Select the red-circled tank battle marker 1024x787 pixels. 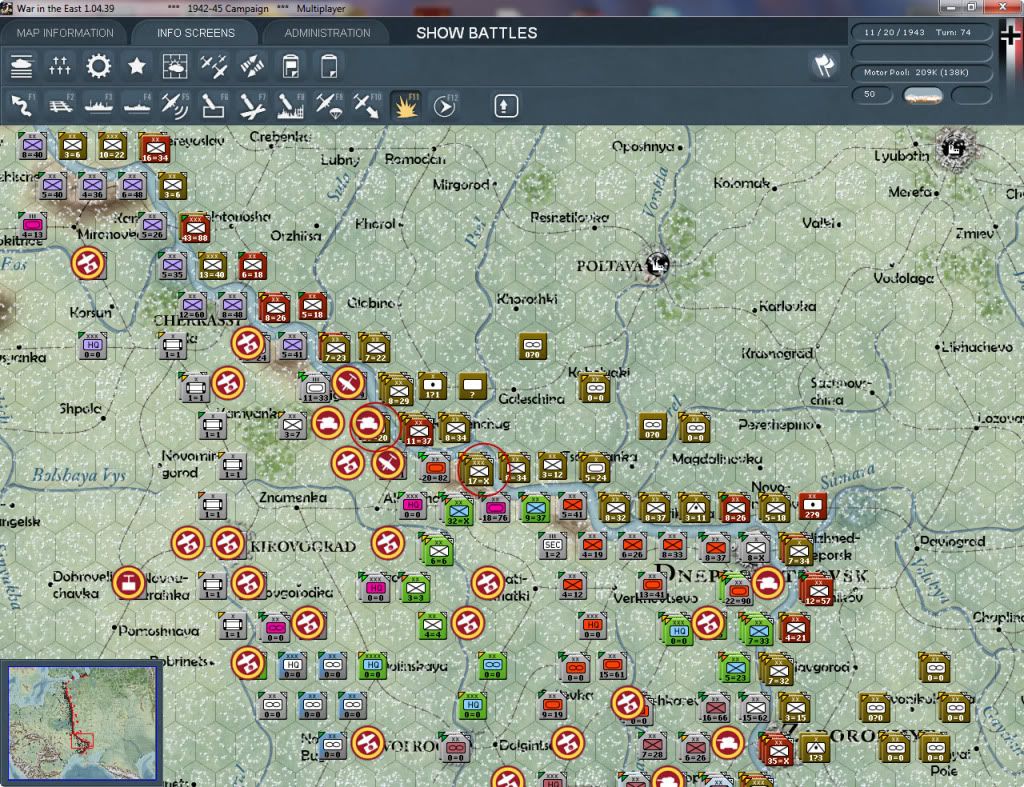point(369,425)
